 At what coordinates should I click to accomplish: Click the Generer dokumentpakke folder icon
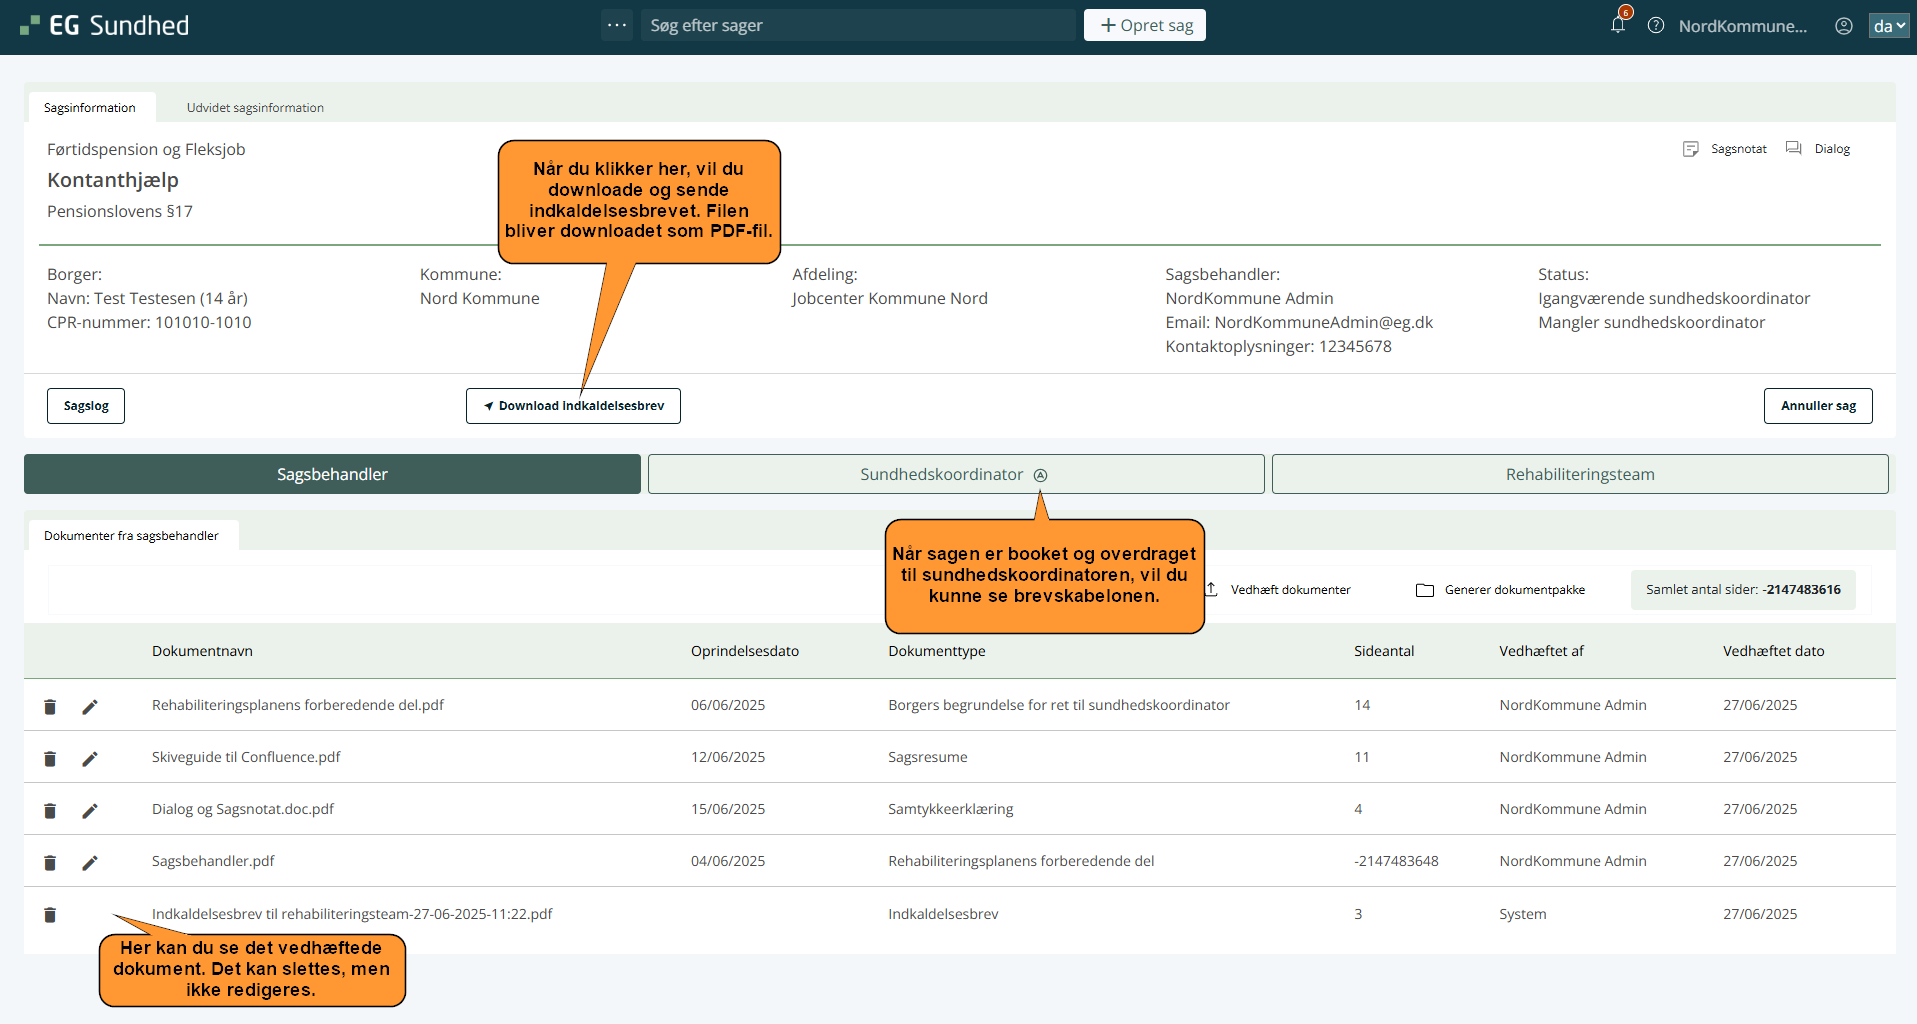pyautogui.click(x=1425, y=590)
